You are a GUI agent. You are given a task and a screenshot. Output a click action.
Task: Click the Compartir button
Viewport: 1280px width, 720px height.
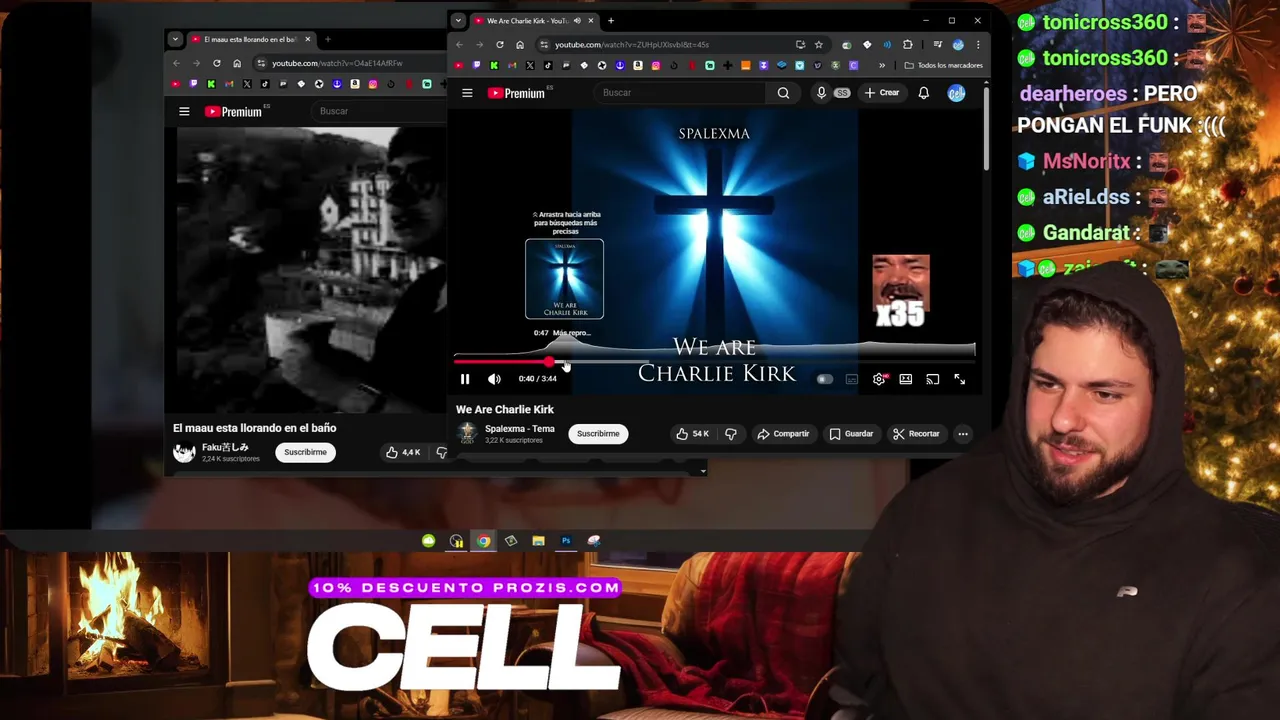coord(783,434)
